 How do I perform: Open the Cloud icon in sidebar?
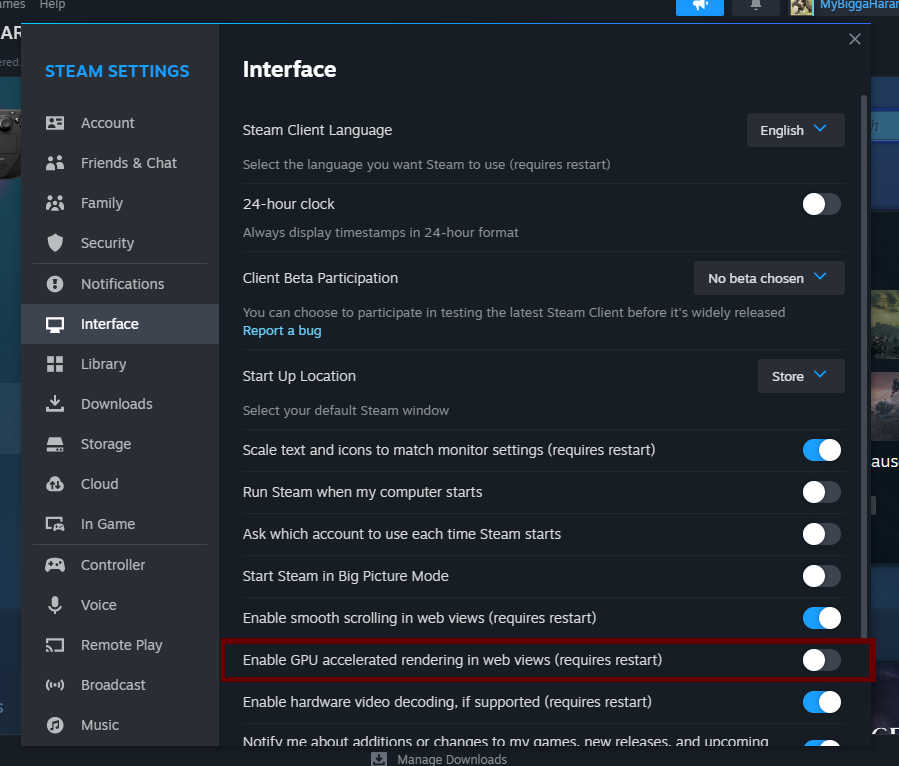click(x=55, y=484)
